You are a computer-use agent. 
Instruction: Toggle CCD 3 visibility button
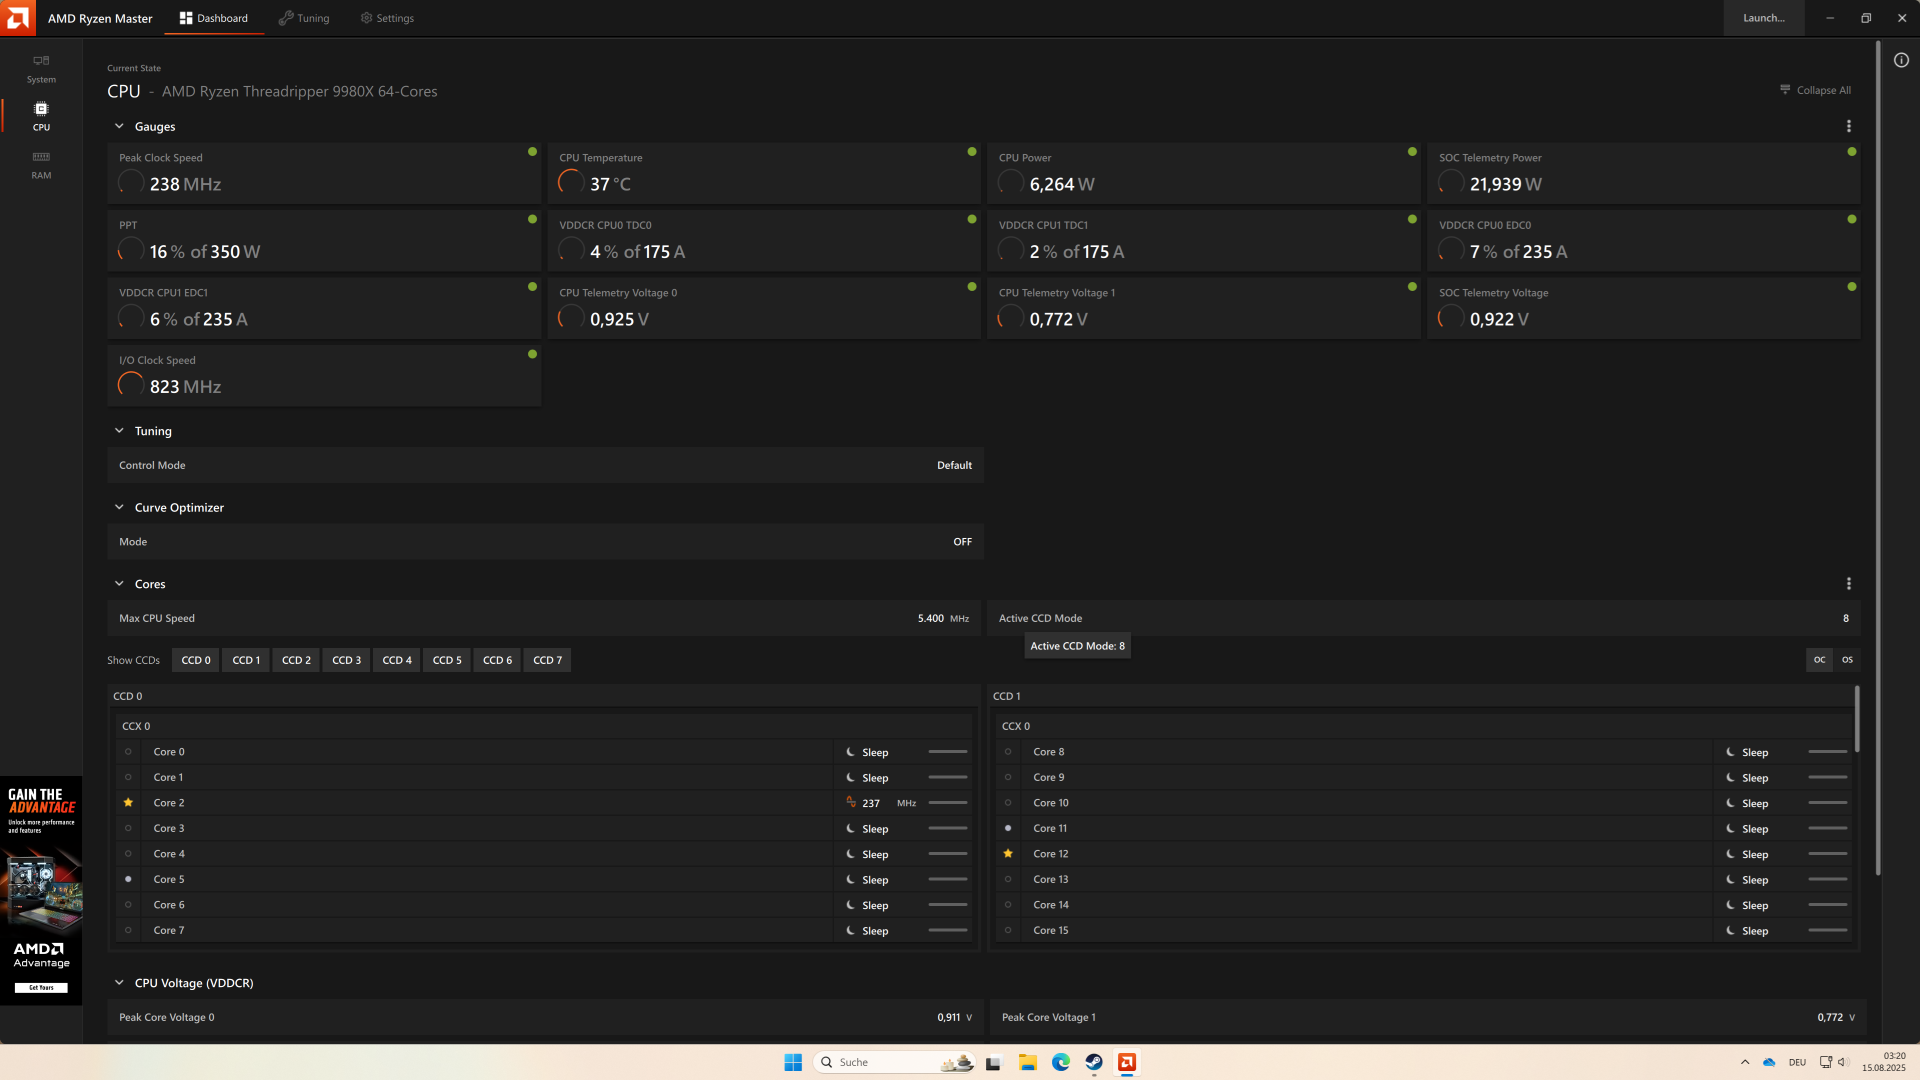347,660
